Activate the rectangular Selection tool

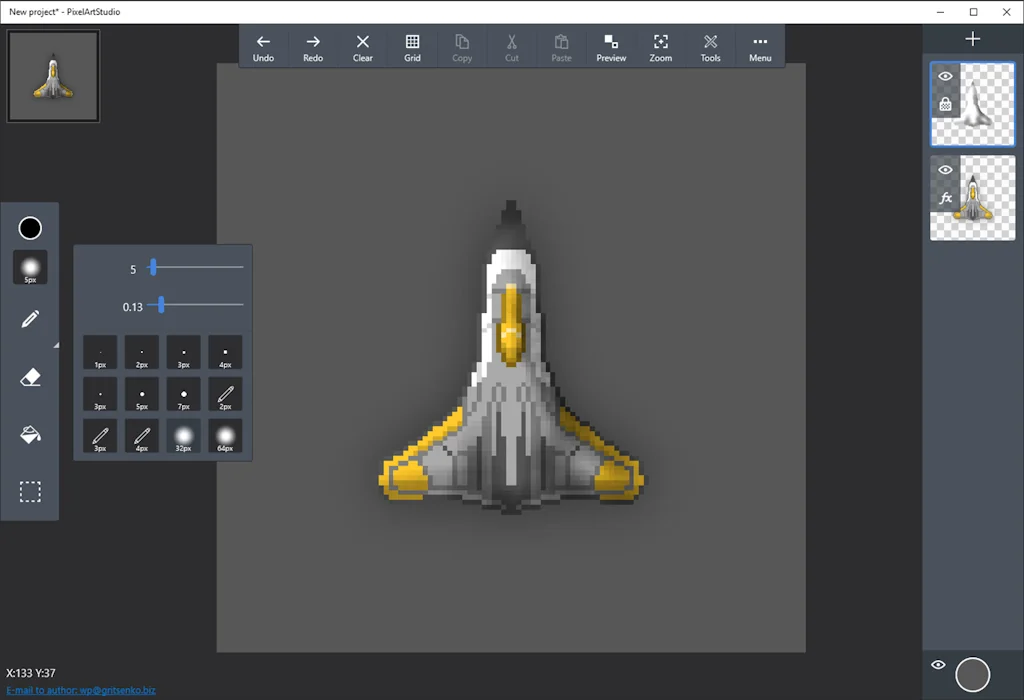tap(30, 491)
